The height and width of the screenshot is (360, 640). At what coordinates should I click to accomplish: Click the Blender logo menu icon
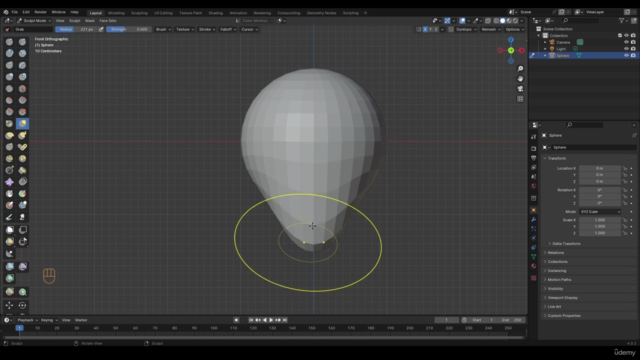(x=6, y=12)
